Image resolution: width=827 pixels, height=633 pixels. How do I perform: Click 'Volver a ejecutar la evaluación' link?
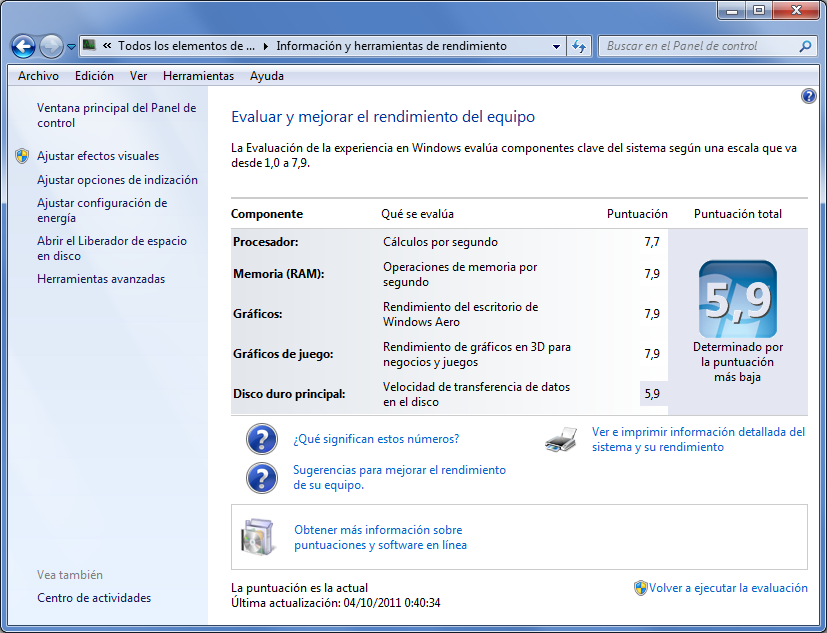727,588
